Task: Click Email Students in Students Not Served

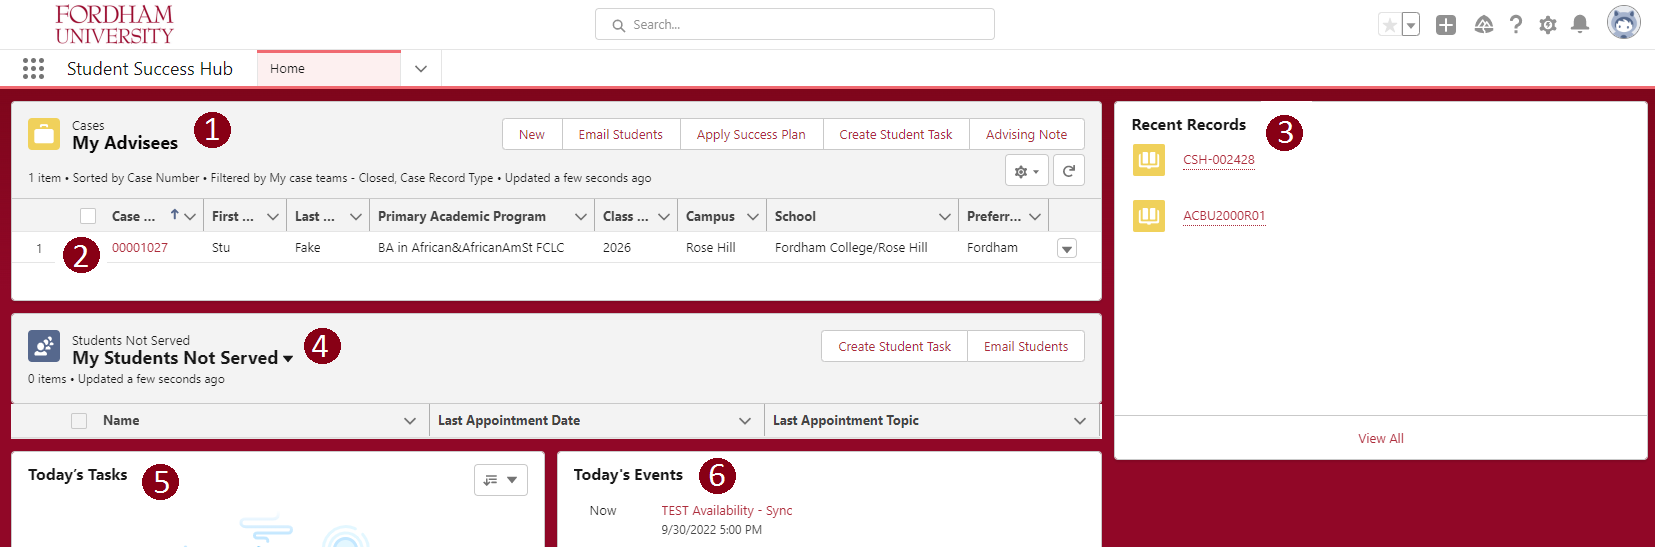Action: [x=1026, y=346]
